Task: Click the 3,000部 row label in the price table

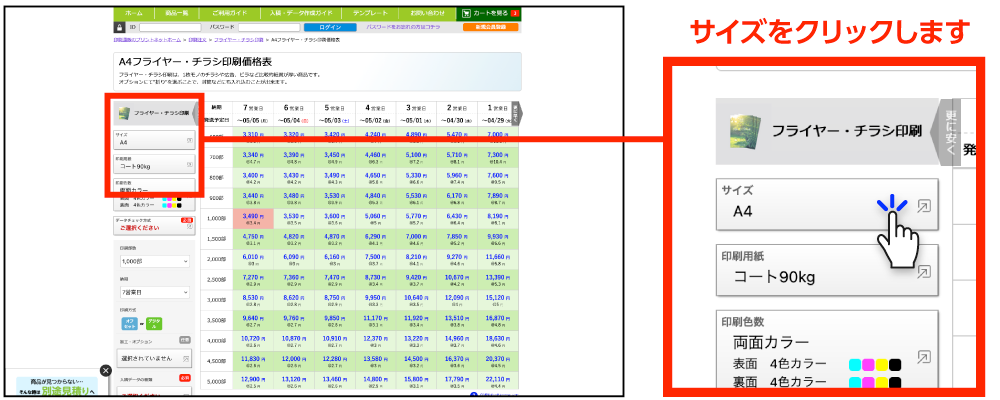Action: (216, 300)
